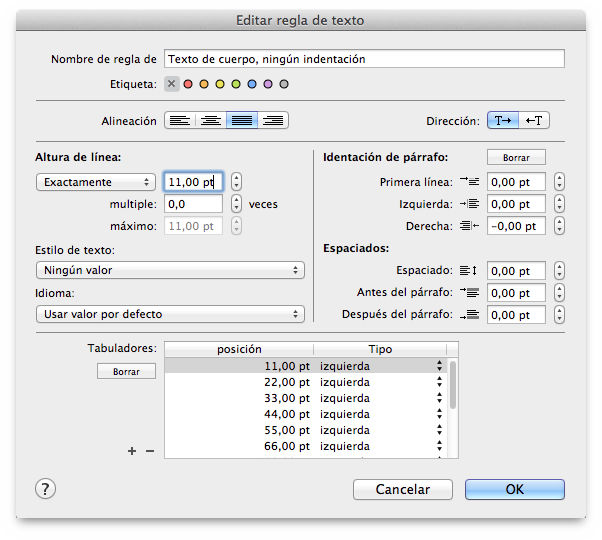
Task: Remove tab stop with minus button
Action: tap(150, 451)
